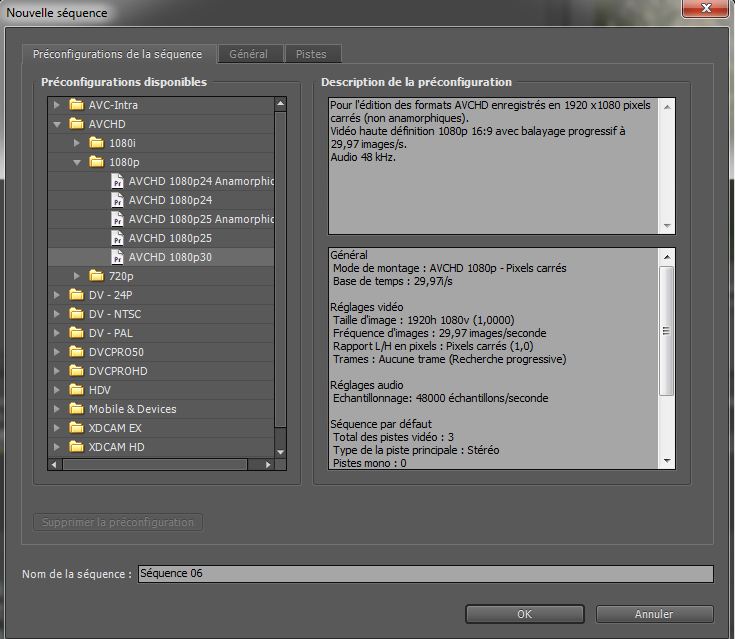Click the preset list vertical scrollbar
Viewport: 735px width, 639px height.
pos(280,269)
